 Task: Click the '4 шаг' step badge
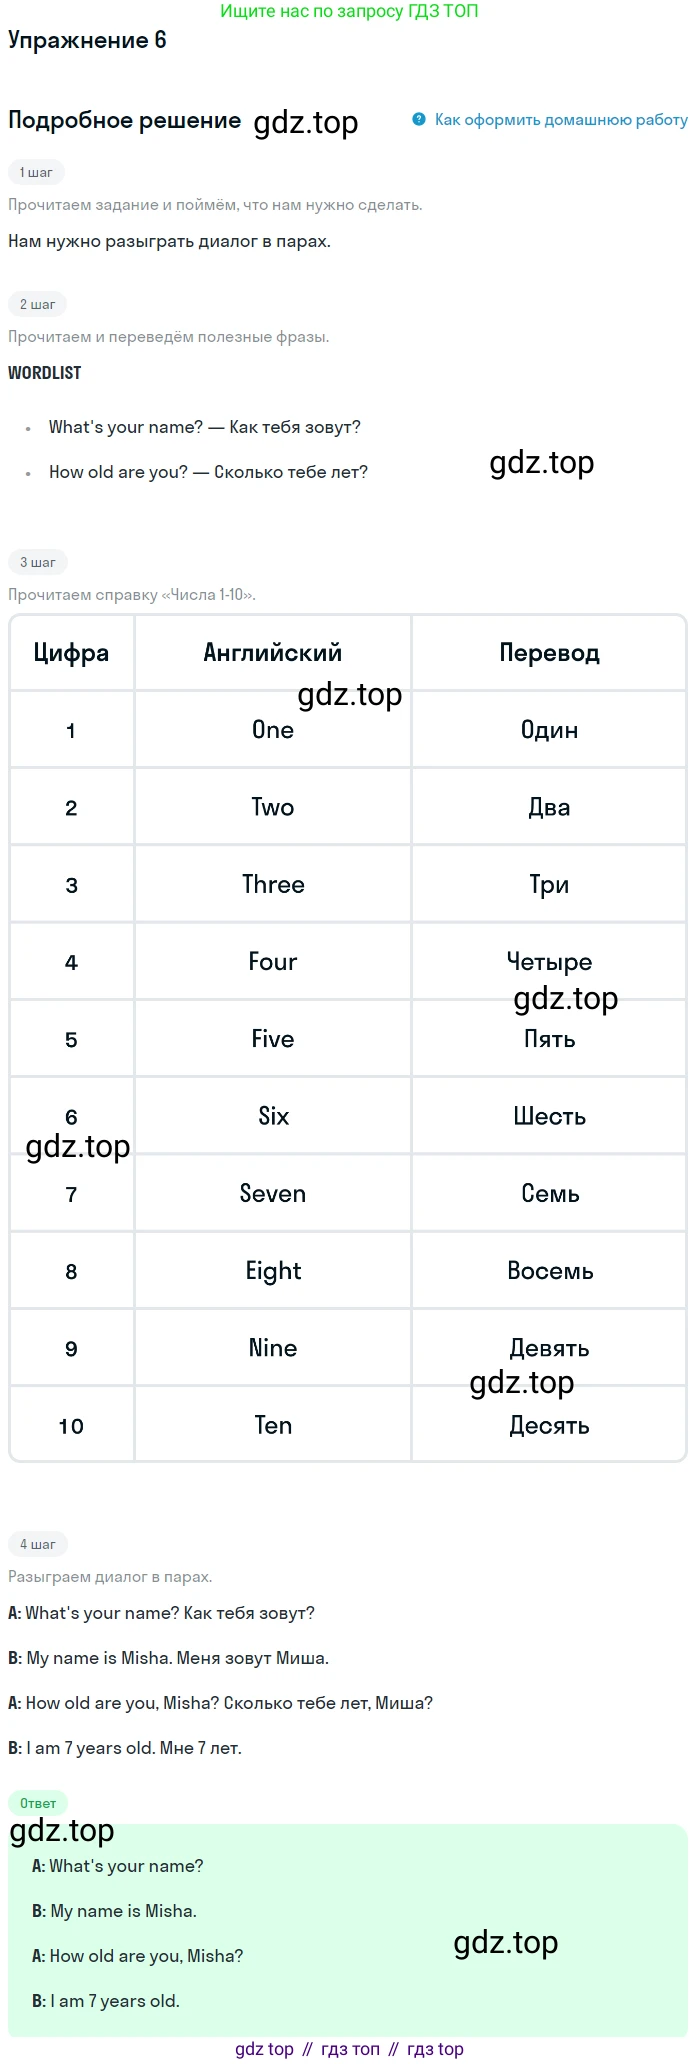[x=37, y=1544]
